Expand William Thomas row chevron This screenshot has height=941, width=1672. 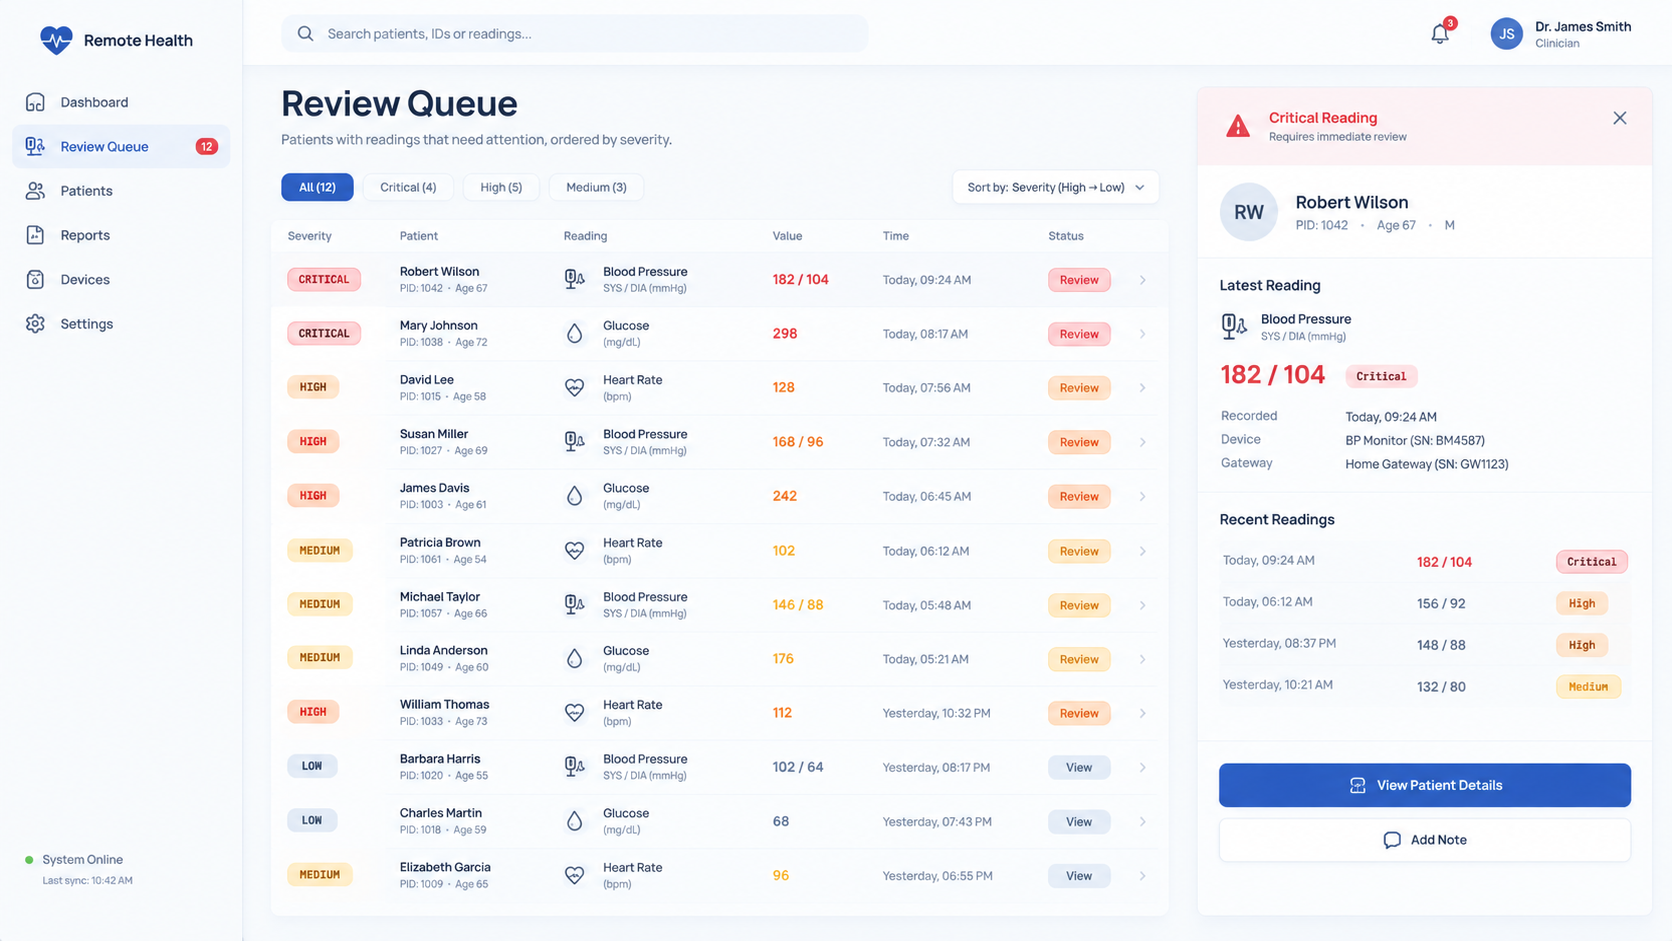1142,713
